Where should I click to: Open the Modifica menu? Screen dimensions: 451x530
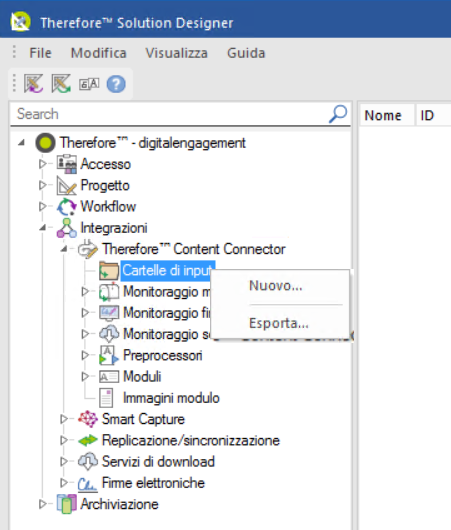(99, 53)
